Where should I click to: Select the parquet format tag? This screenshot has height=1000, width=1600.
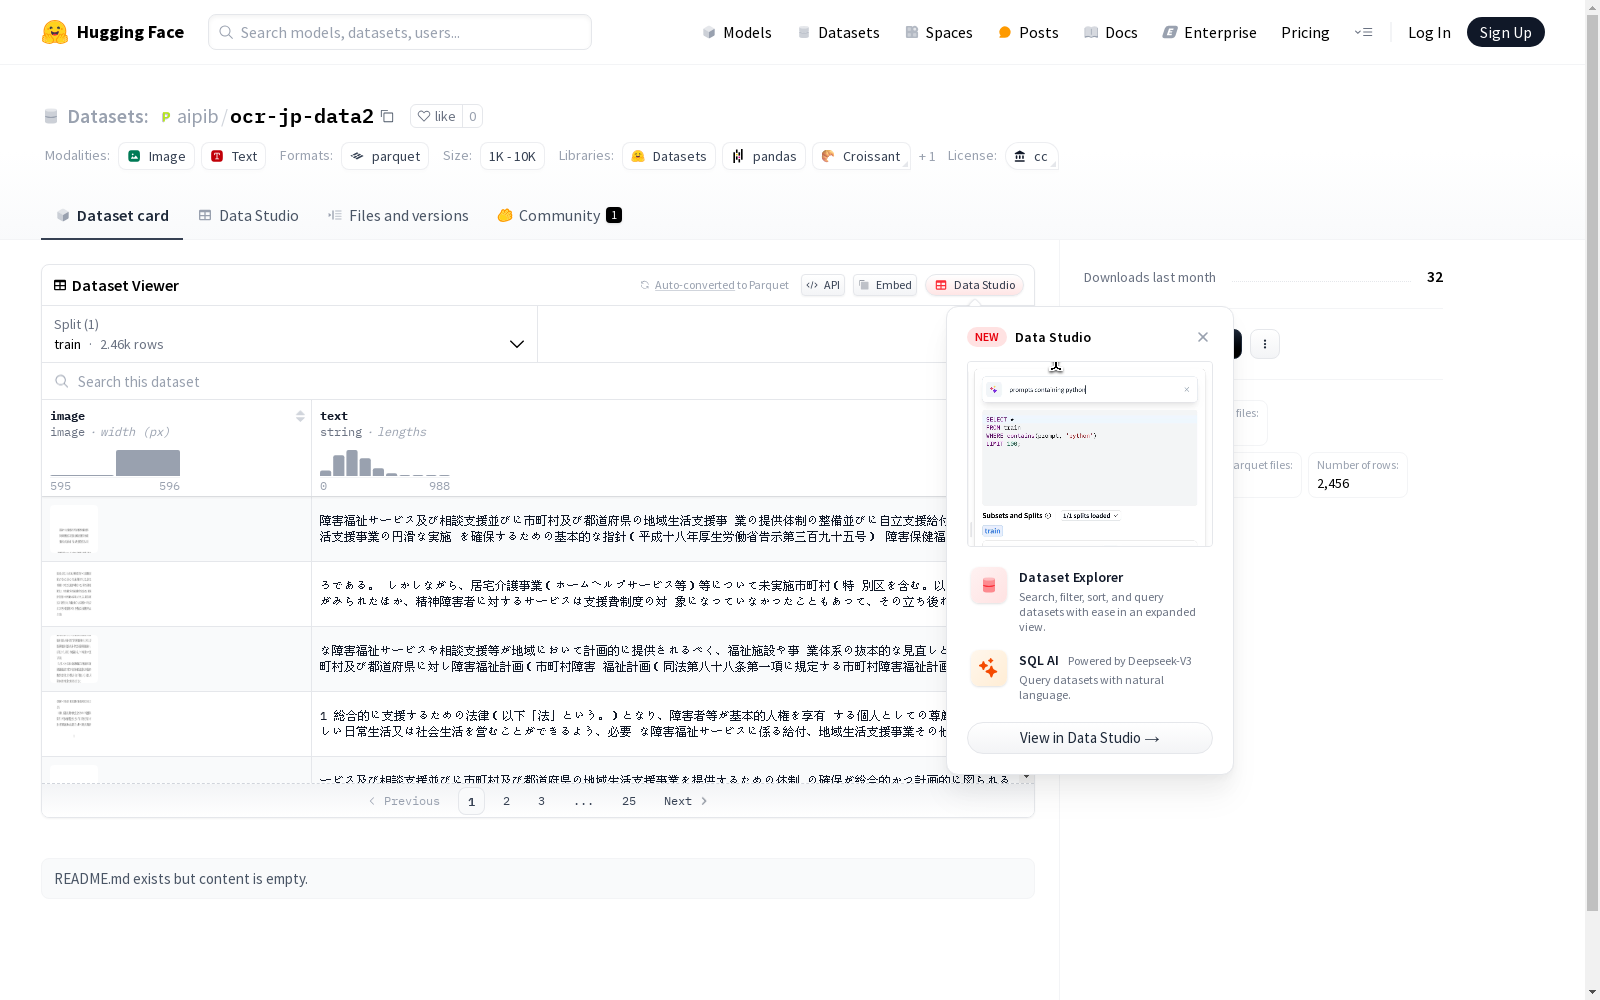point(385,156)
